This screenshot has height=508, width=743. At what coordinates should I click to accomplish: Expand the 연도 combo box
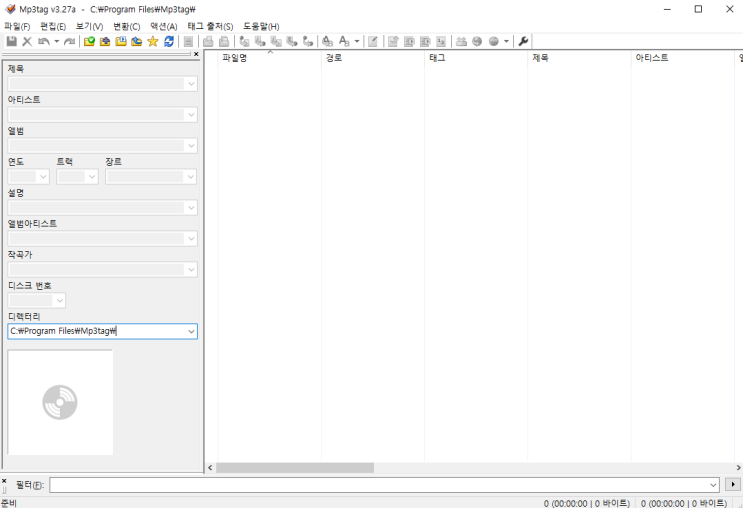click(x=43, y=177)
